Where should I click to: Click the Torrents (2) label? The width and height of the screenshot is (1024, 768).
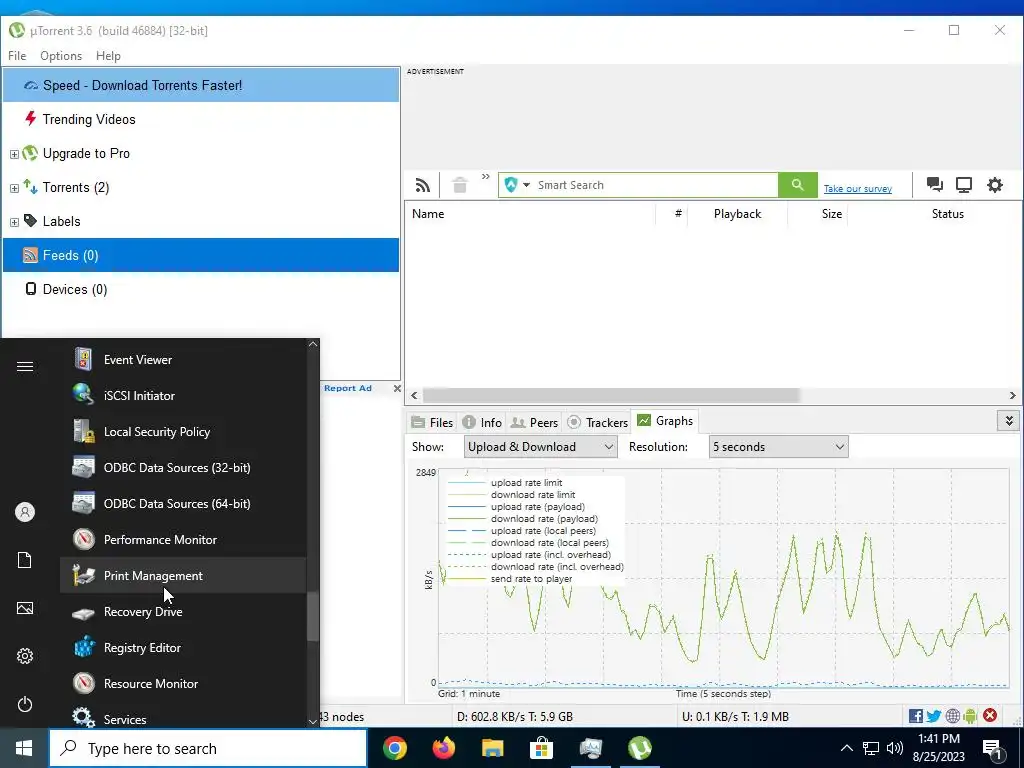[x=76, y=187]
